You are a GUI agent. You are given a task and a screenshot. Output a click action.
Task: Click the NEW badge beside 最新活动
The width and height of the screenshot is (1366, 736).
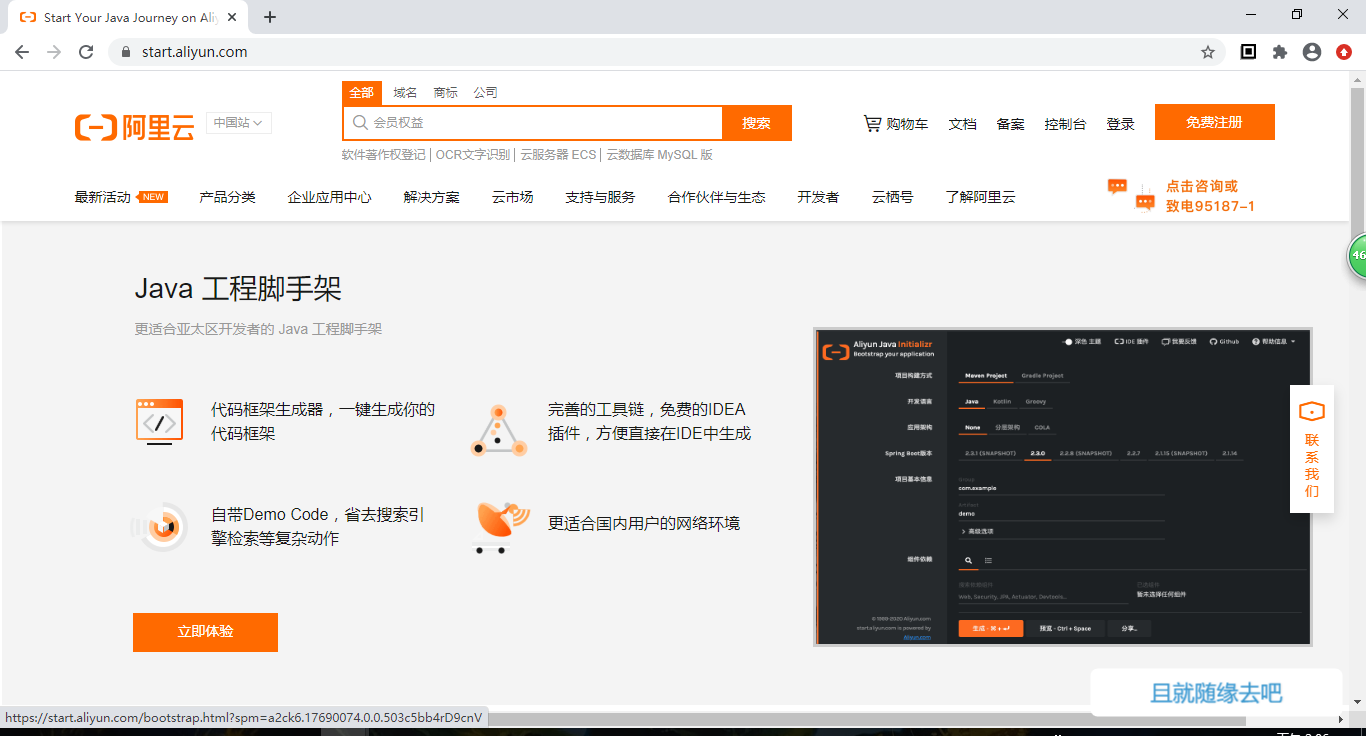click(x=153, y=197)
